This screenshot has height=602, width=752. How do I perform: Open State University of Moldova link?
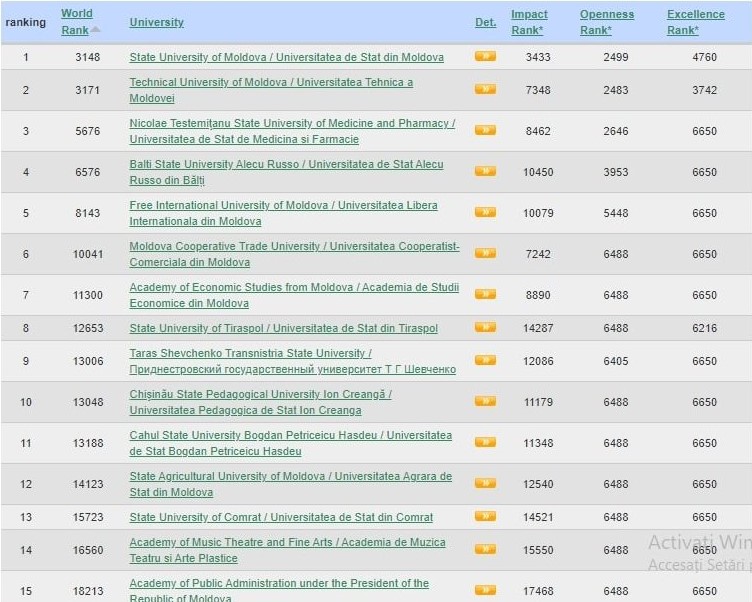[286, 57]
